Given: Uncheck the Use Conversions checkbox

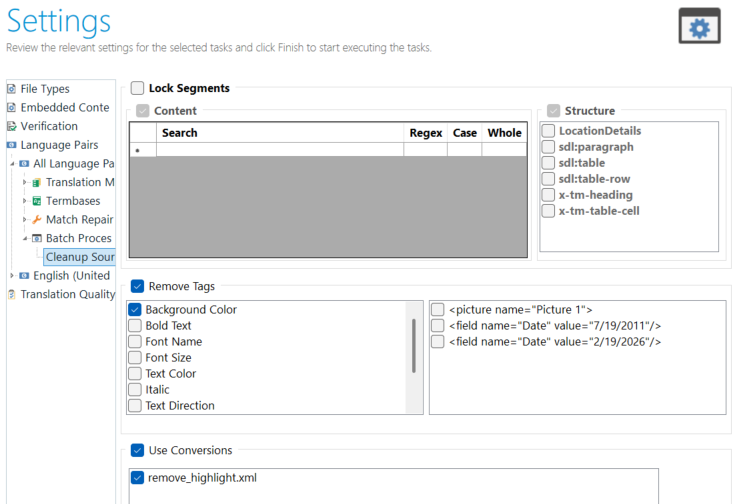Looking at the screenshot, I should [x=137, y=450].
